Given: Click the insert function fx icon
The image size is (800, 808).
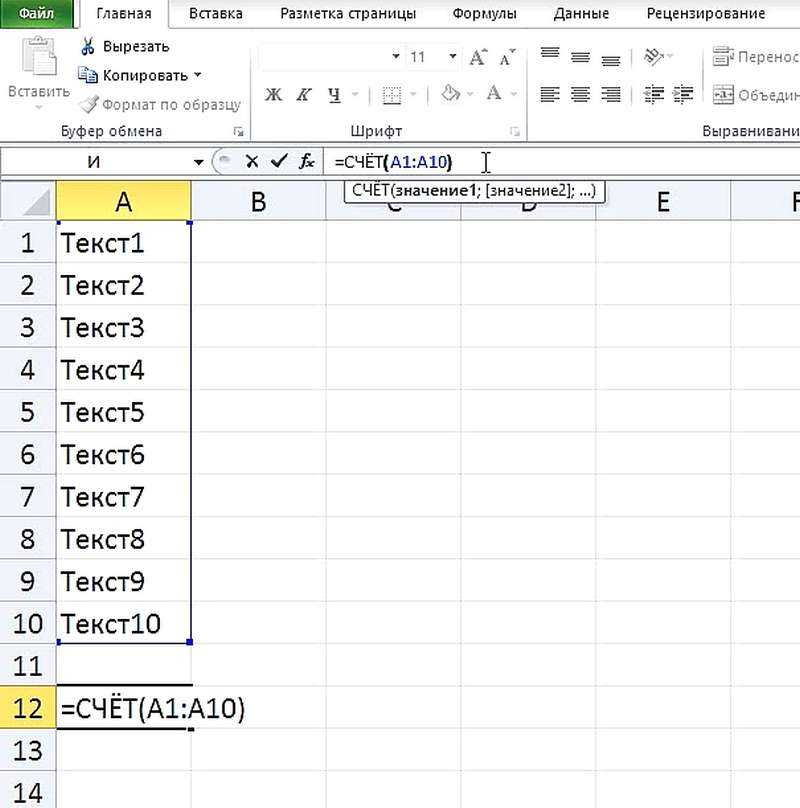Looking at the screenshot, I should (307, 162).
